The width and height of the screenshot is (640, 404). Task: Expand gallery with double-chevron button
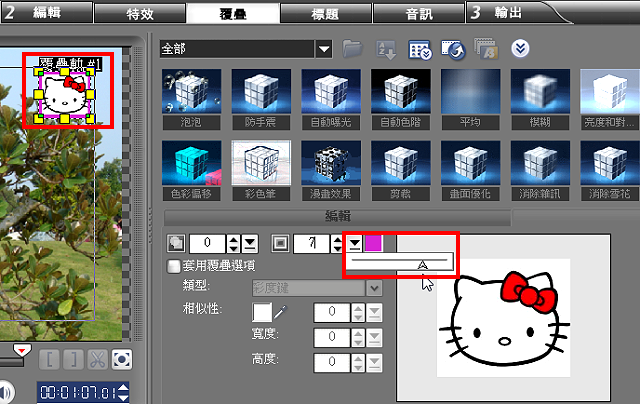pyautogui.click(x=520, y=49)
